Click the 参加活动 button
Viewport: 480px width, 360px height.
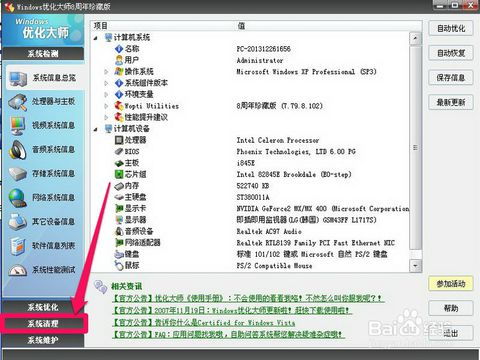tap(451, 284)
